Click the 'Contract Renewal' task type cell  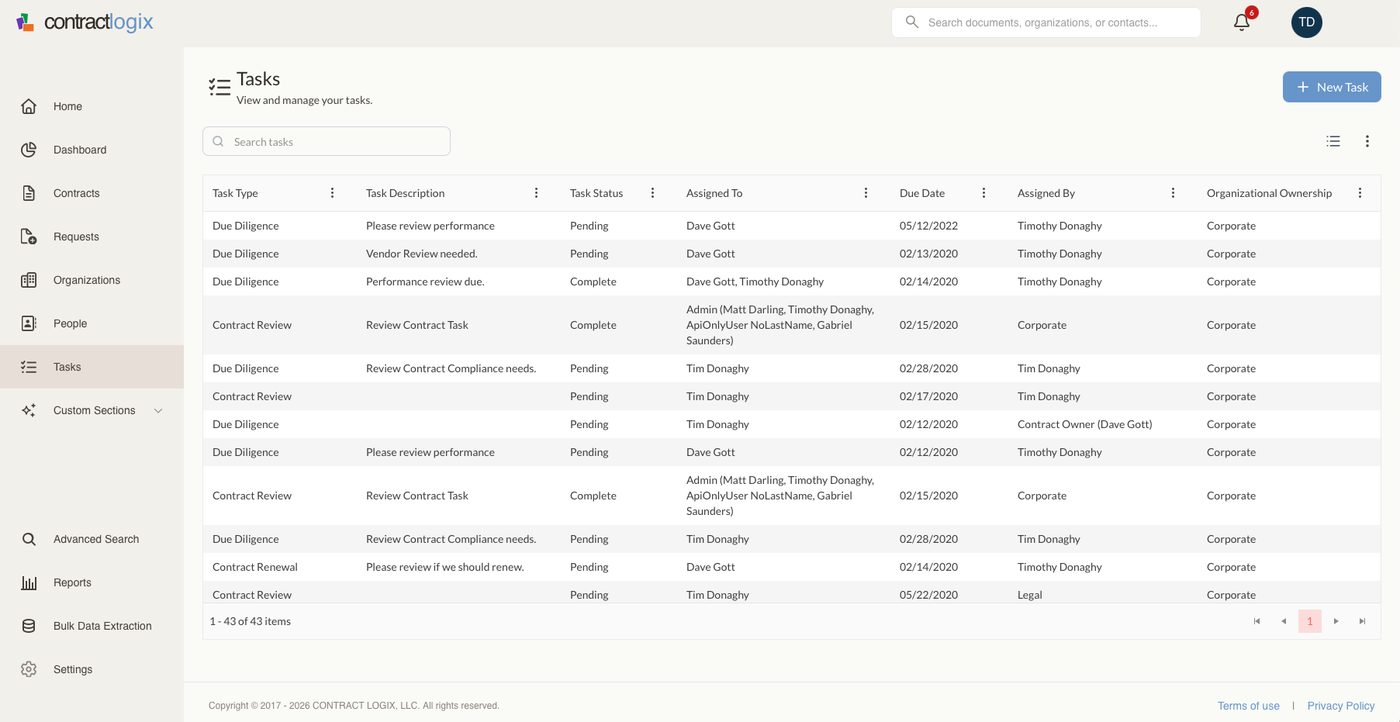[255, 567]
